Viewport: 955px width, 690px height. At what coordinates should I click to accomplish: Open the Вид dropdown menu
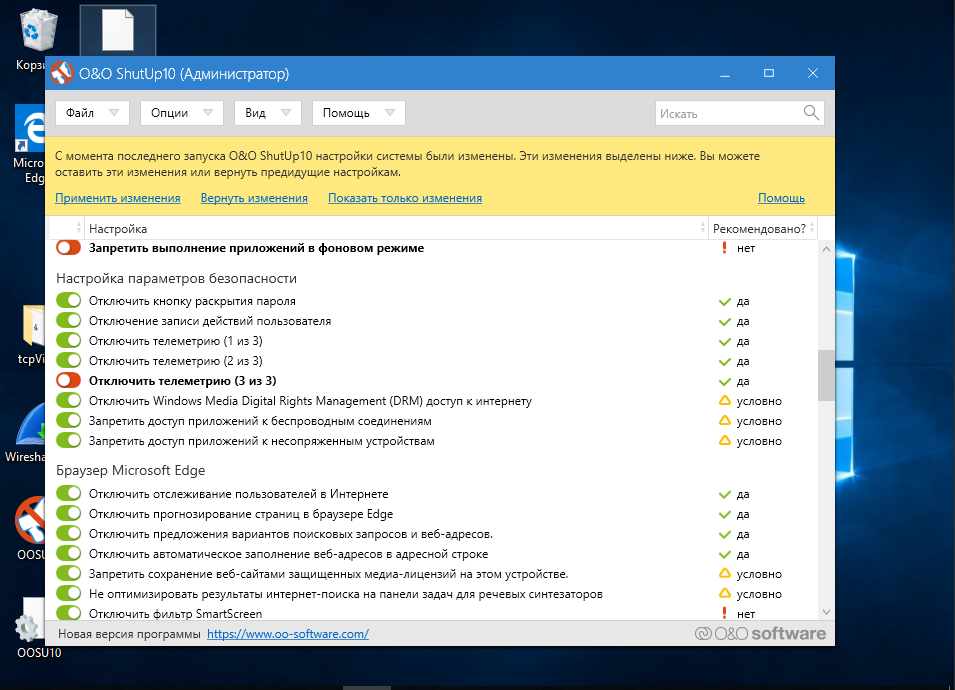(268, 113)
